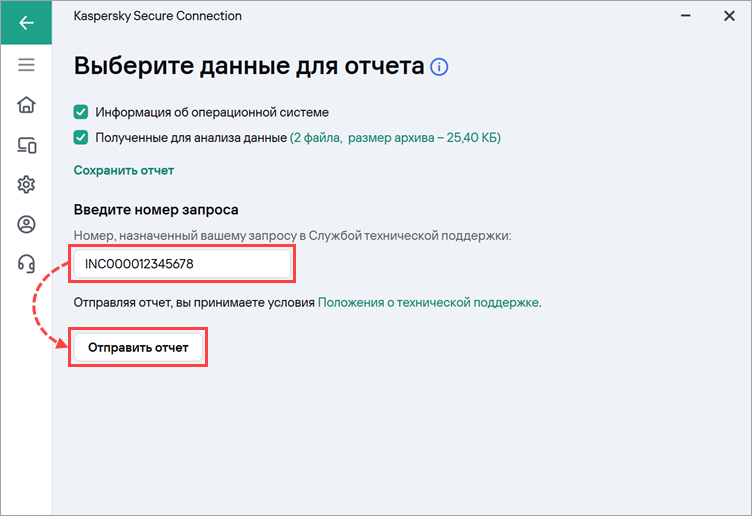Click the request number input field
Viewport: 752px width, 516px height.
(182, 264)
